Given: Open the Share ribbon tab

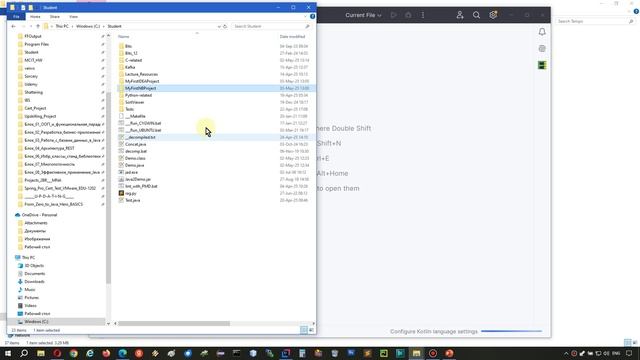Looking at the screenshot, I should (55, 17).
